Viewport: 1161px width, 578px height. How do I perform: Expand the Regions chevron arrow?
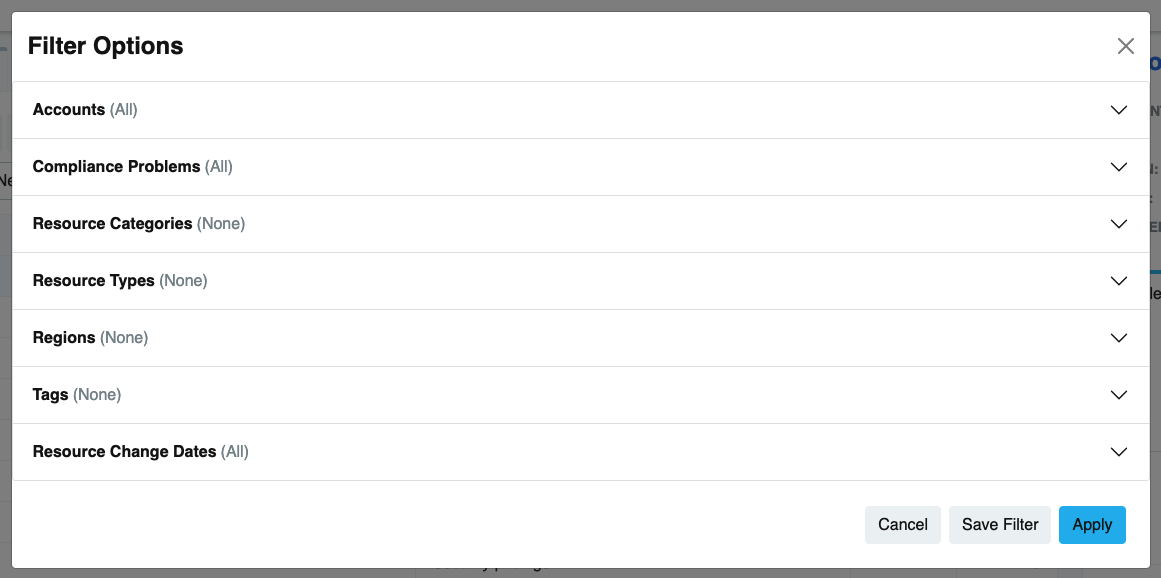(1119, 338)
